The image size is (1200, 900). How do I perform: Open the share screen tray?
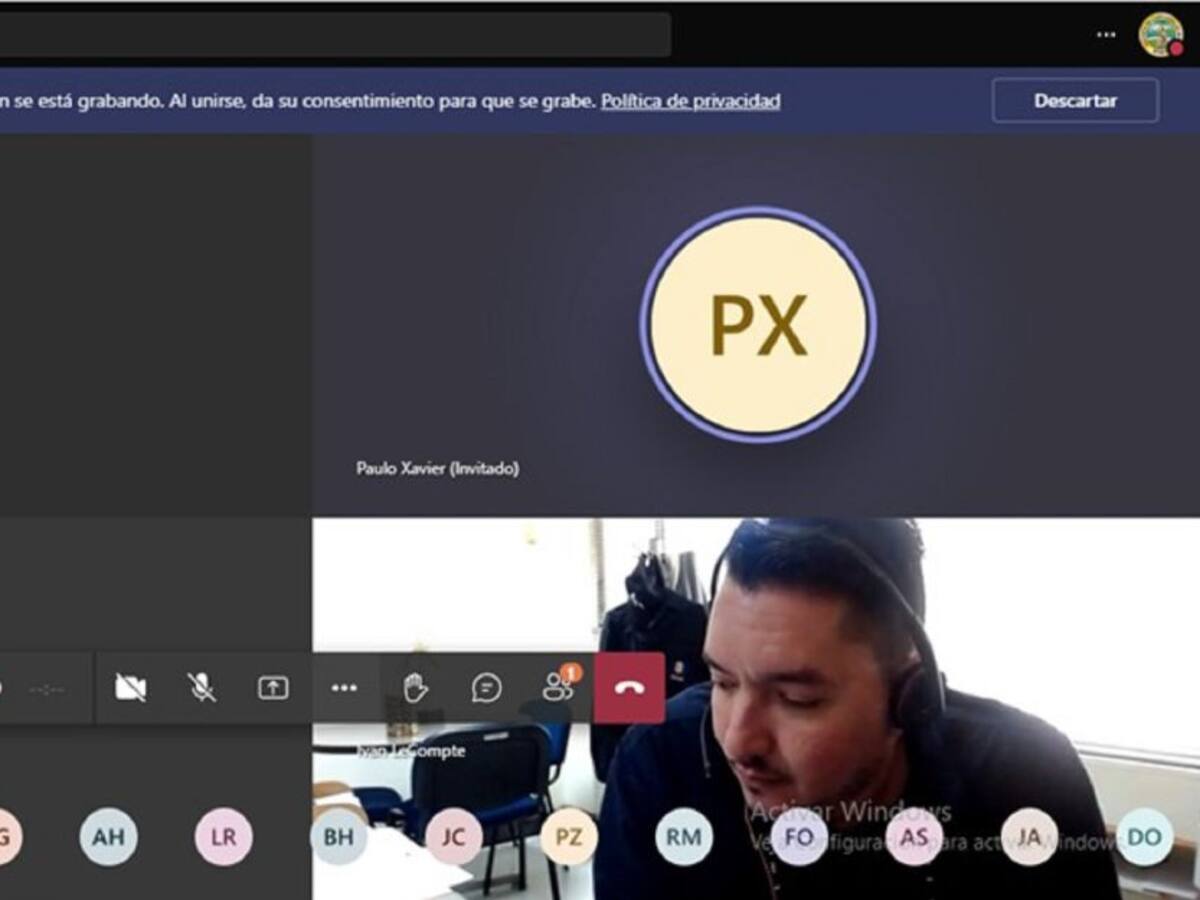click(x=273, y=688)
